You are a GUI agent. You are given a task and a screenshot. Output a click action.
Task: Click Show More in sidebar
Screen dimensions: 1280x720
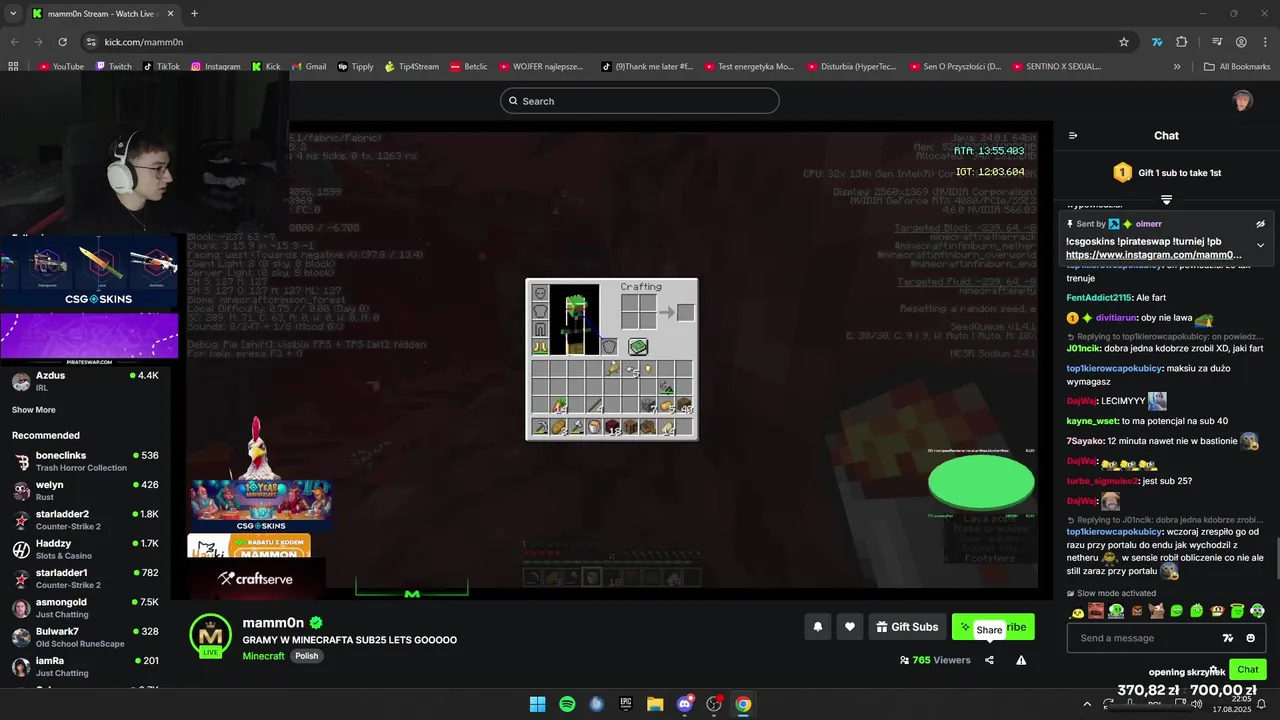(33, 410)
